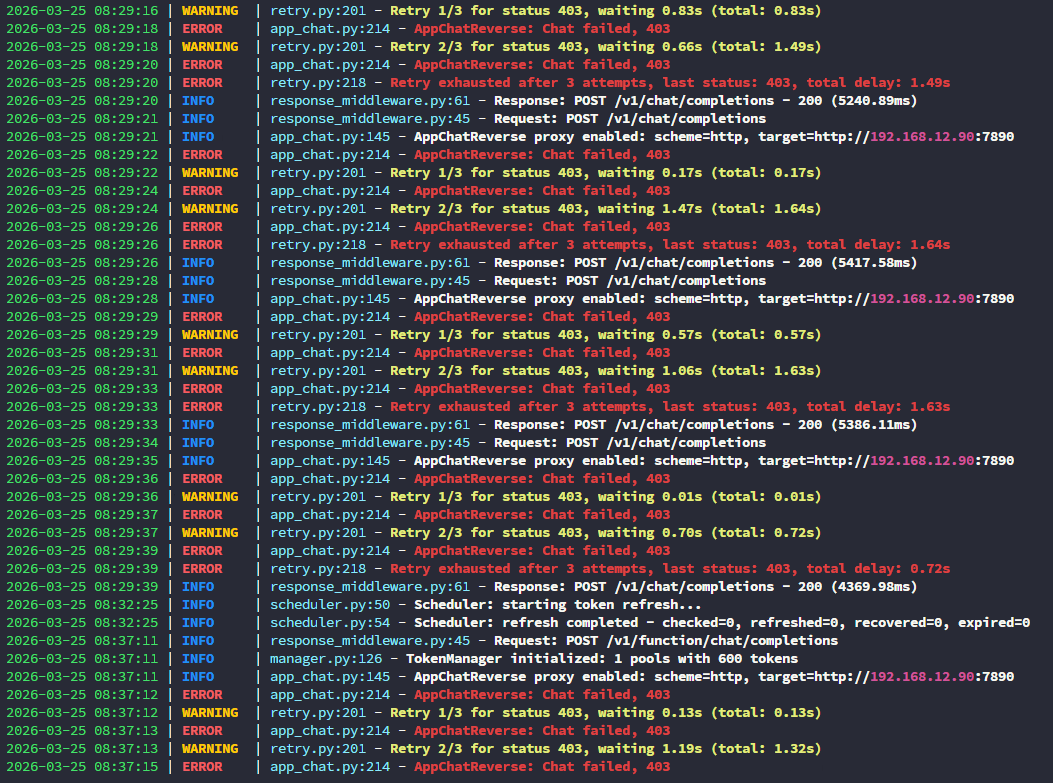This screenshot has width=1053, height=783.
Task: Select the response line showing 4369.98ms
Action: [x=705, y=587]
